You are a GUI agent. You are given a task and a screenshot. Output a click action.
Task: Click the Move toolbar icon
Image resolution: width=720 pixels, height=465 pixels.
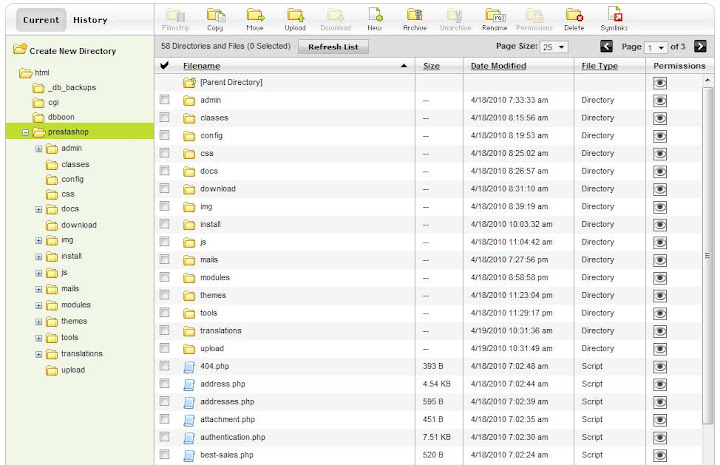tap(255, 15)
